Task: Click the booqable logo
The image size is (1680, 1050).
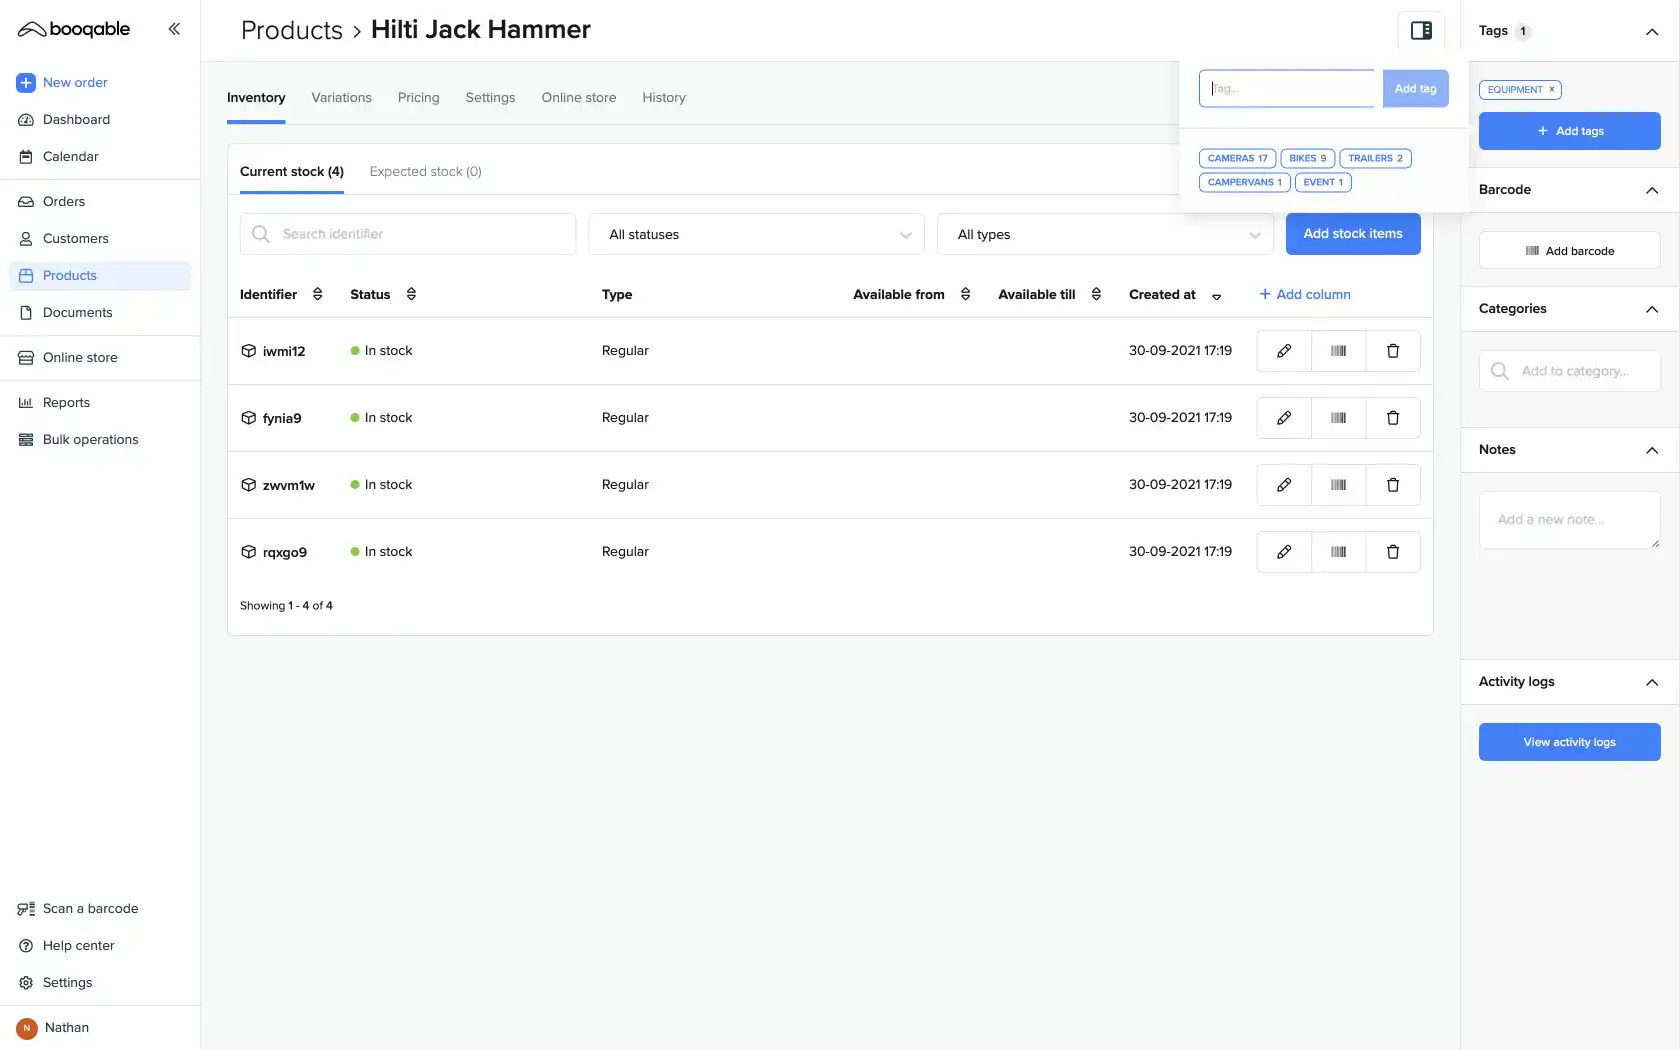Action: (74, 29)
